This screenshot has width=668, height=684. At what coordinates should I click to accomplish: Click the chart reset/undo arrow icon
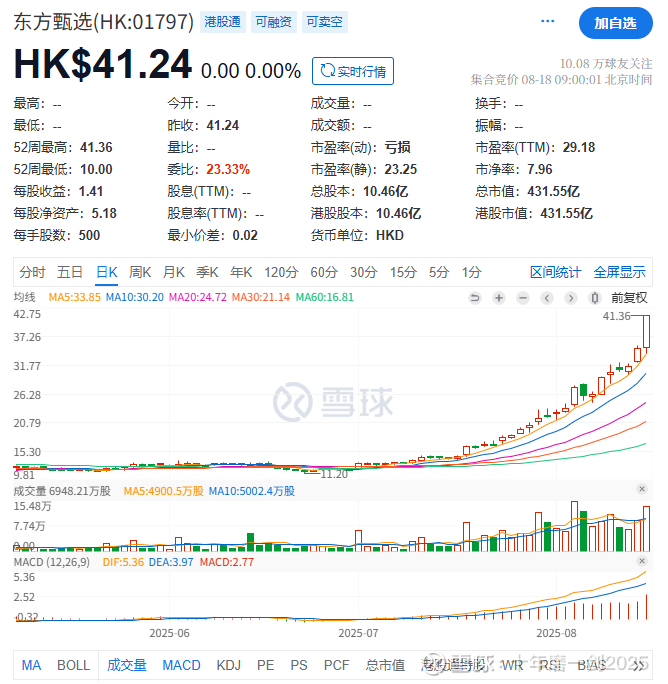point(475,298)
